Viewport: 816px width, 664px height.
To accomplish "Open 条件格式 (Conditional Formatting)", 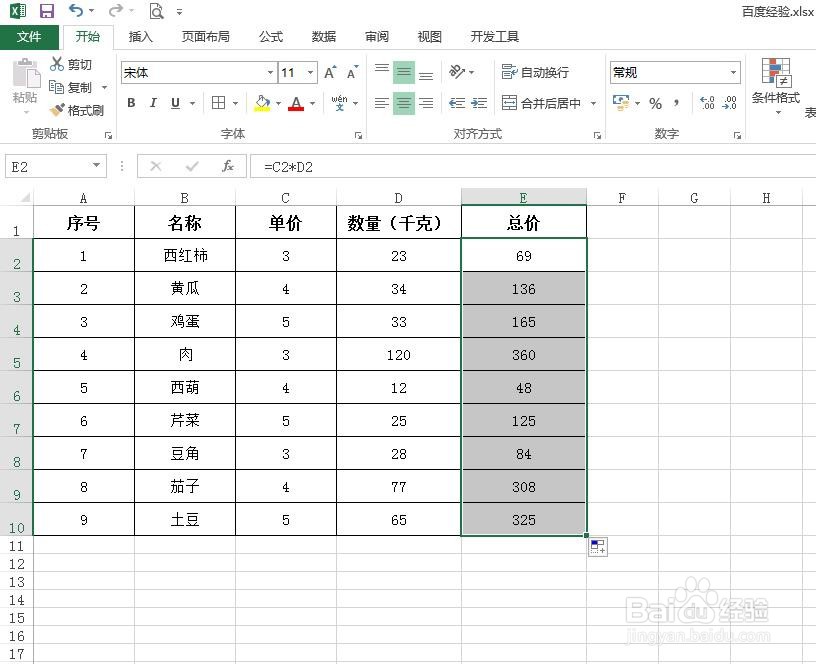I will click(x=776, y=95).
